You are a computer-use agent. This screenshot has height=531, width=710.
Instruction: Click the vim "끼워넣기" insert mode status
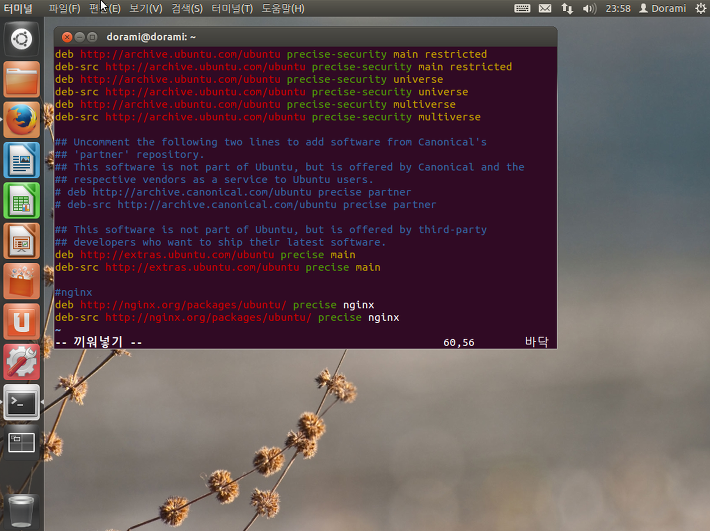pos(98,342)
